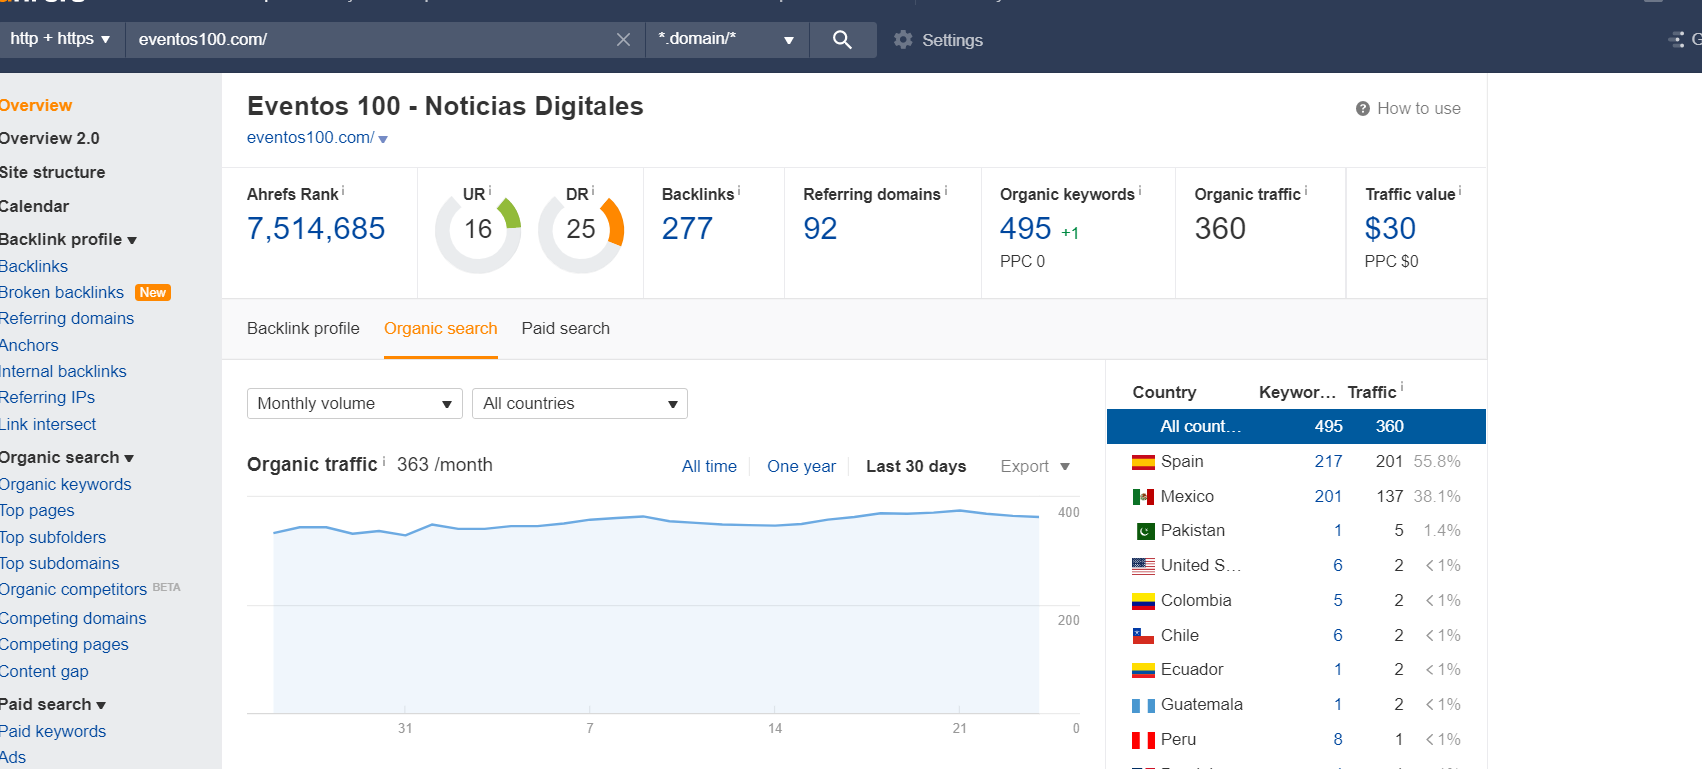Click Peru's 8 keywords count
This screenshot has width=1702, height=769.
(1338, 740)
